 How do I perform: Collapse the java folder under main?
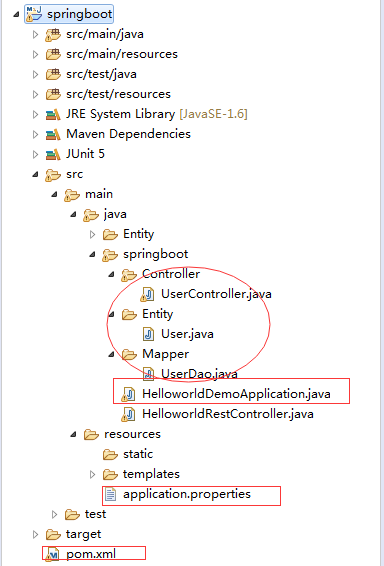(x=74, y=214)
